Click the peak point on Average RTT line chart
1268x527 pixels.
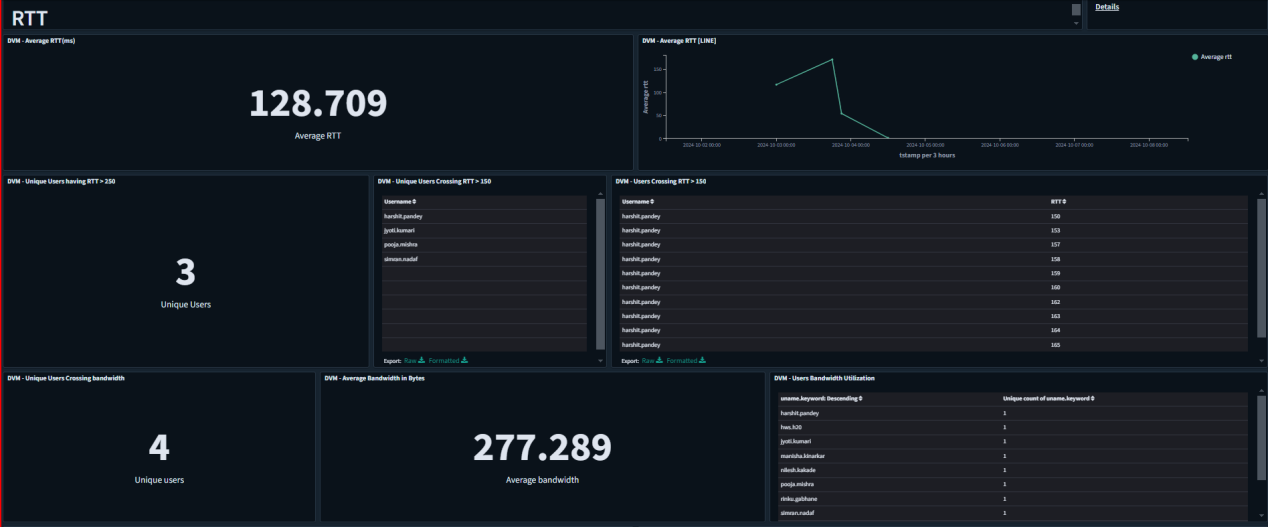click(832, 60)
